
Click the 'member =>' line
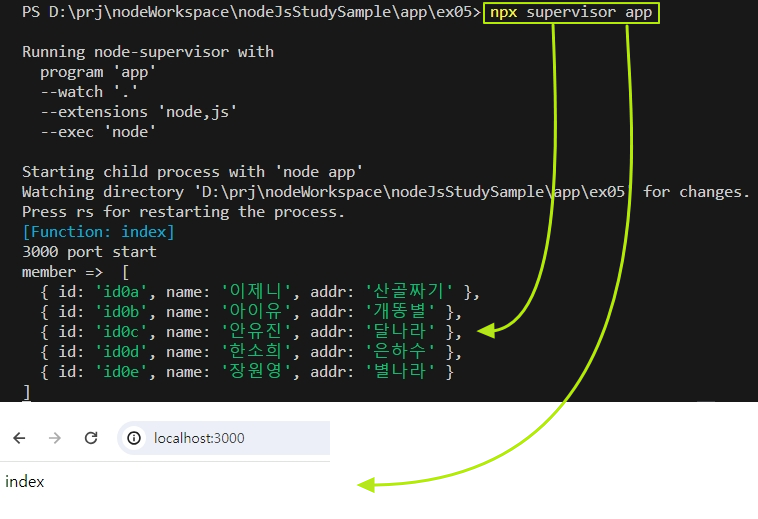click(x=75, y=272)
